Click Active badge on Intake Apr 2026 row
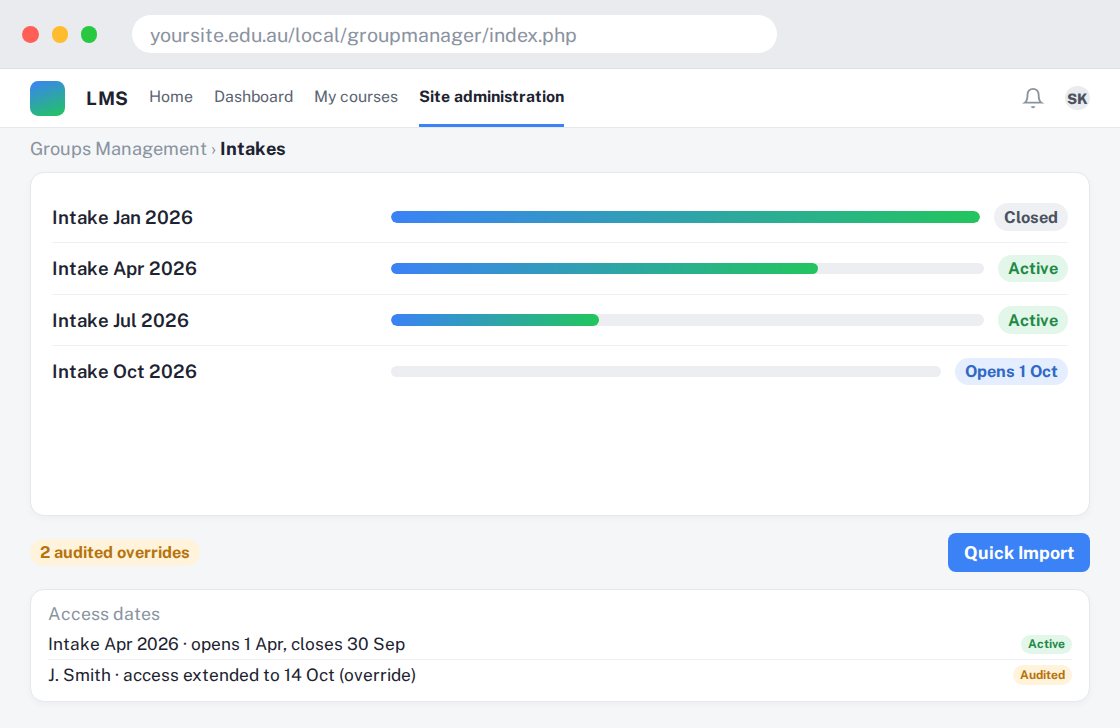Viewport: 1120px width, 728px height. pyautogui.click(x=1033, y=269)
